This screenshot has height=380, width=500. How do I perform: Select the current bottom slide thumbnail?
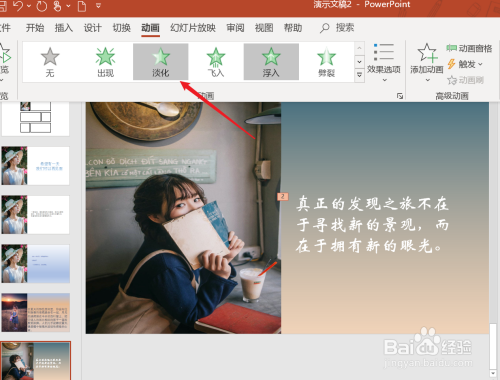click(36, 361)
